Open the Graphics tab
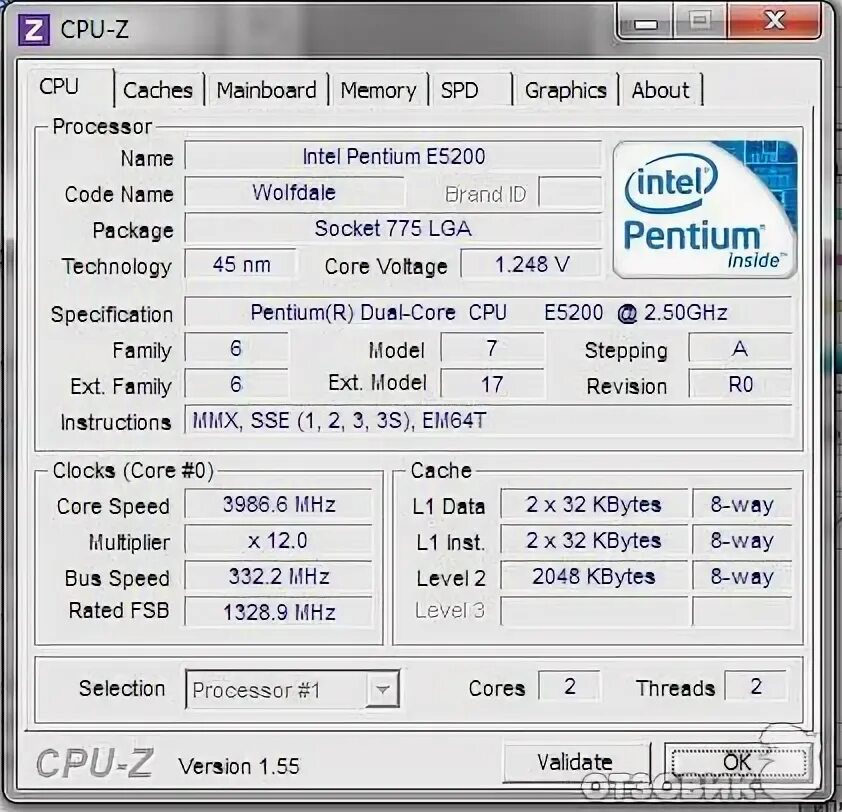Image resolution: width=842 pixels, height=812 pixels. pyautogui.click(x=566, y=90)
